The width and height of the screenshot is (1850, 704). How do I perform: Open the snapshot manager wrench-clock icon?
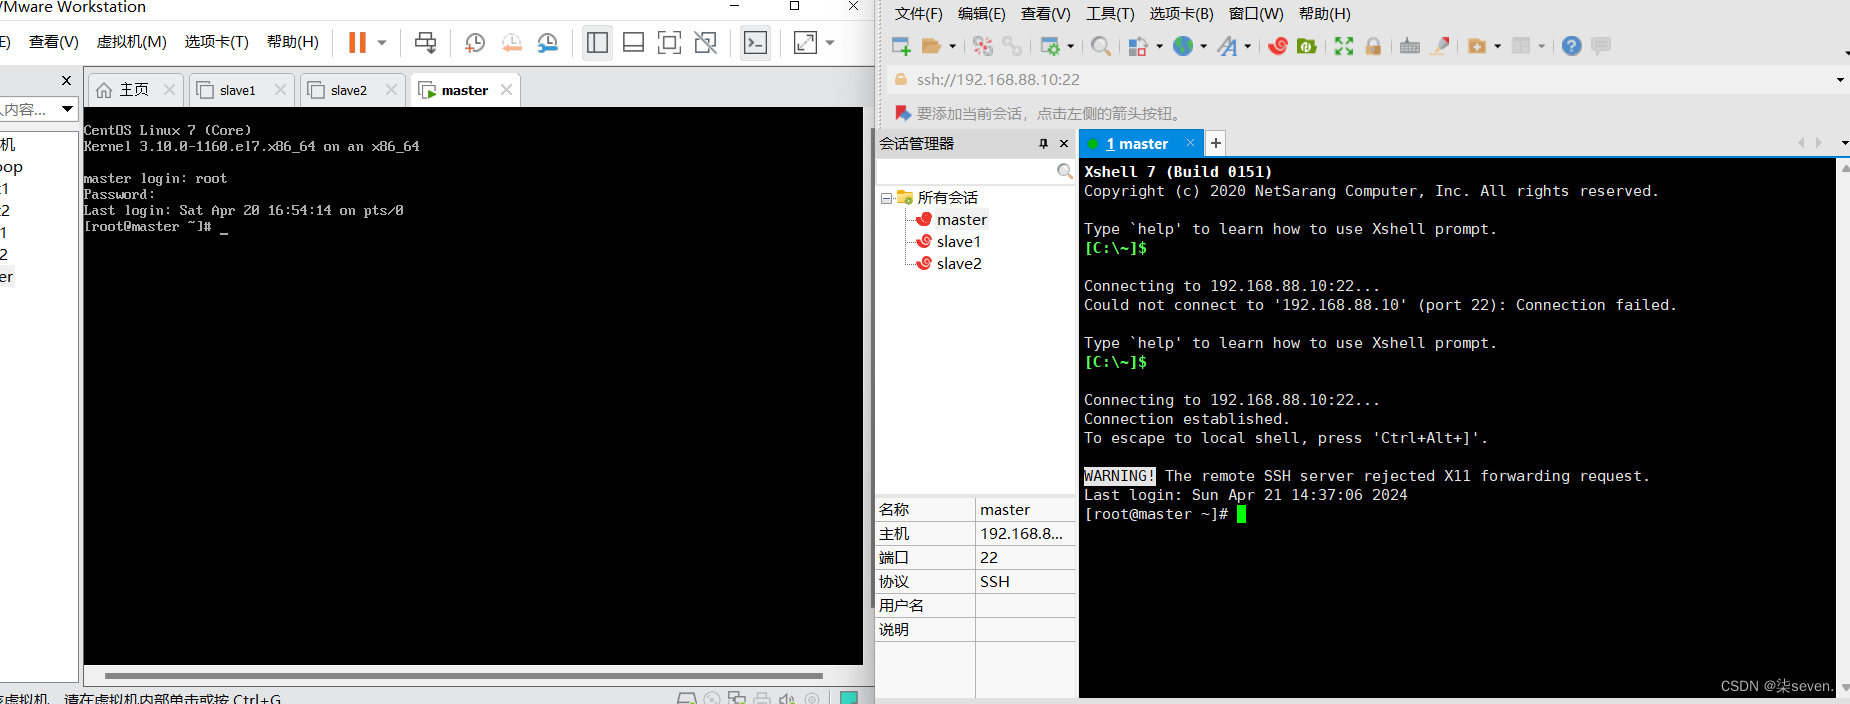point(547,42)
